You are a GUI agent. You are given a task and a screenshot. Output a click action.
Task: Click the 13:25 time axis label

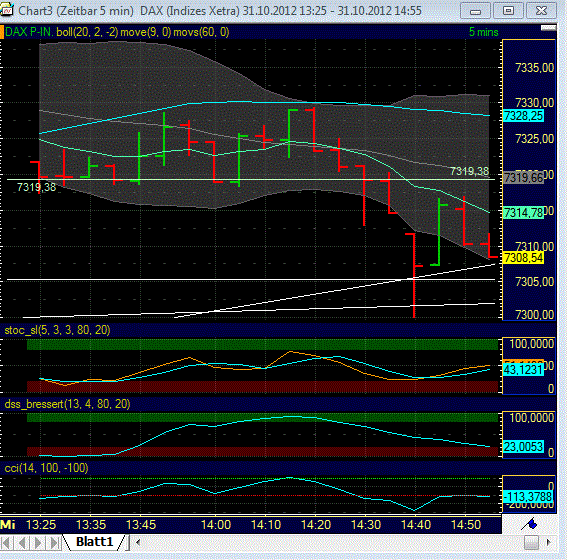coord(41,525)
